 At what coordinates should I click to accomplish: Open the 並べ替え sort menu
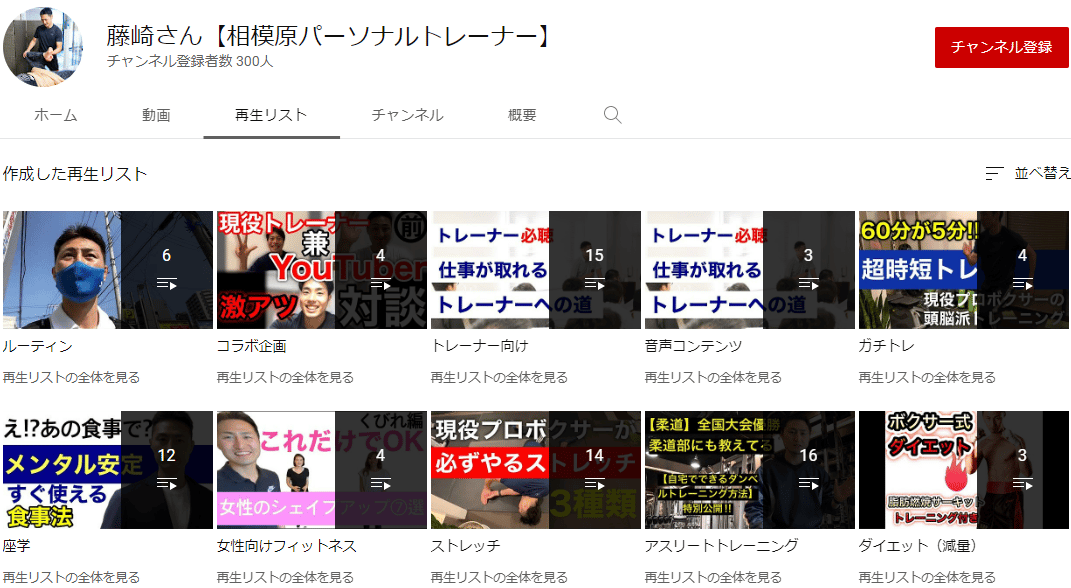click(x=1027, y=173)
